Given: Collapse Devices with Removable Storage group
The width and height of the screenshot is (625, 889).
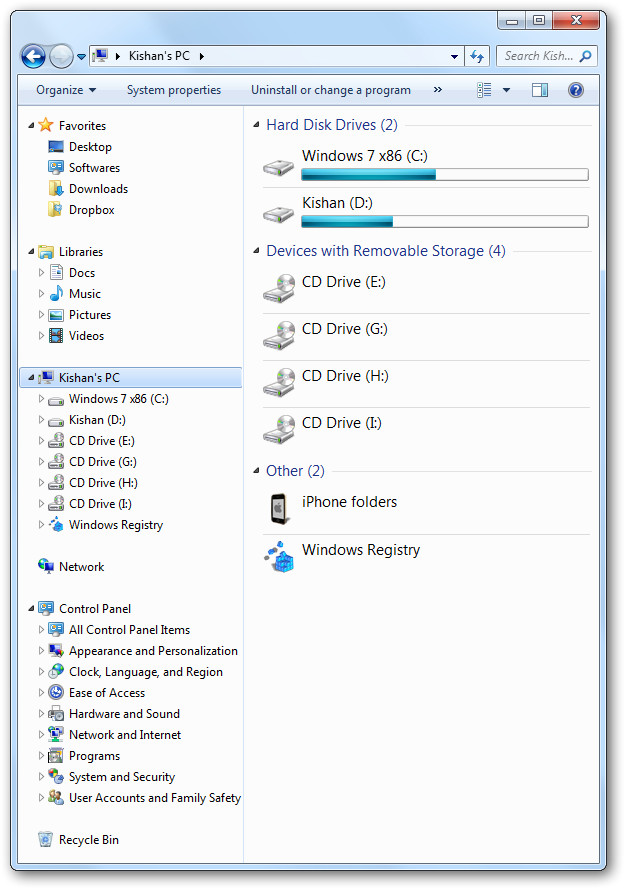Looking at the screenshot, I should click(256, 251).
